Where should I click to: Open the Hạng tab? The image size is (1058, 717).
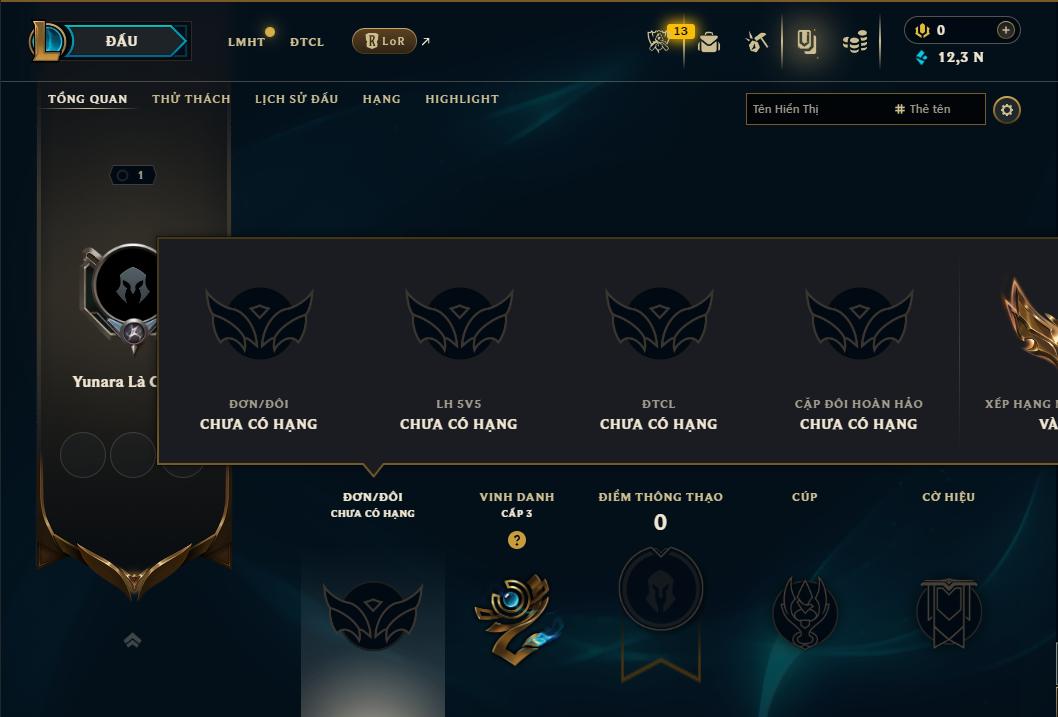381,99
